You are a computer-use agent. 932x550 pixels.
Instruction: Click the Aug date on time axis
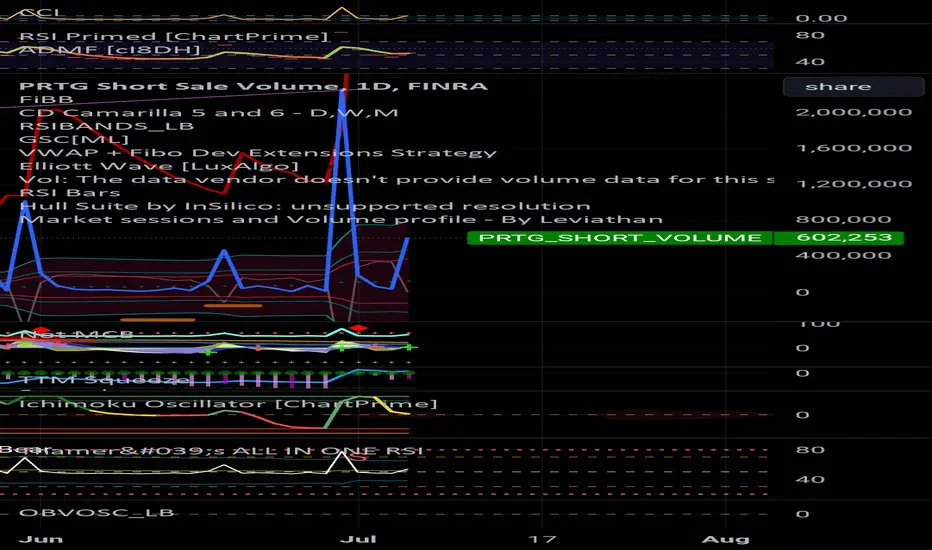click(x=725, y=539)
